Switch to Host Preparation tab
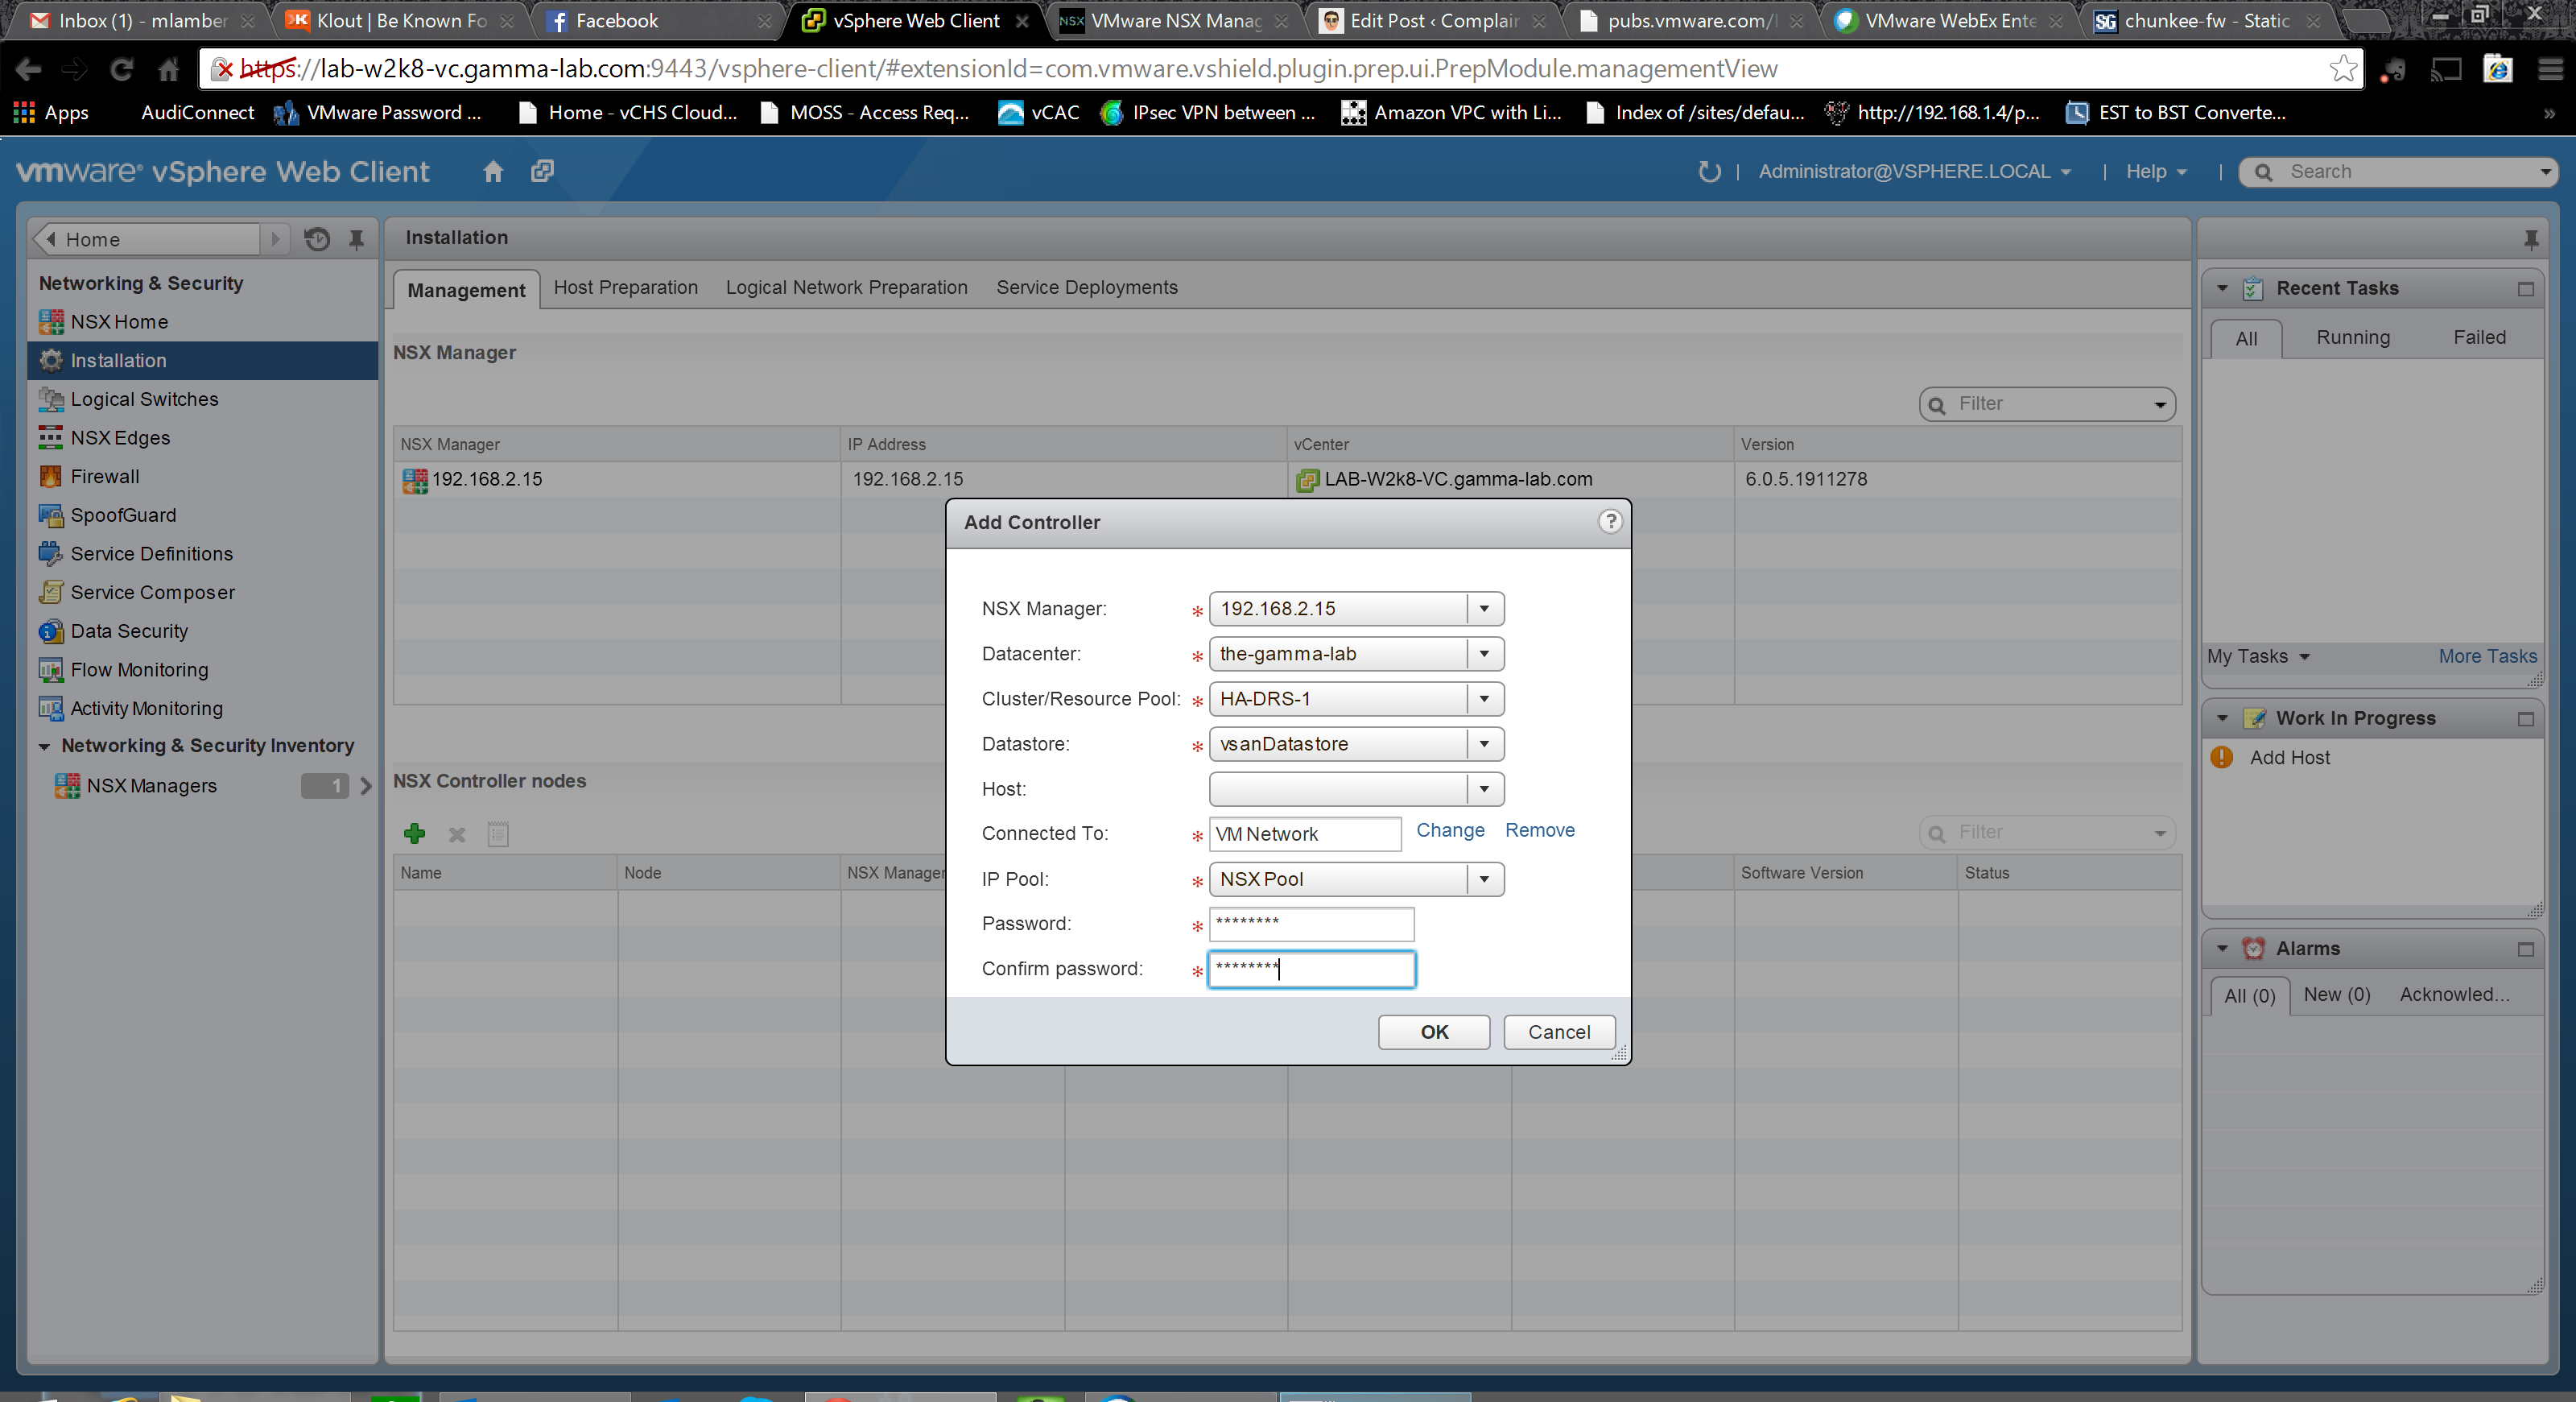Image resolution: width=2576 pixels, height=1402 pixels. coord(625,287)
